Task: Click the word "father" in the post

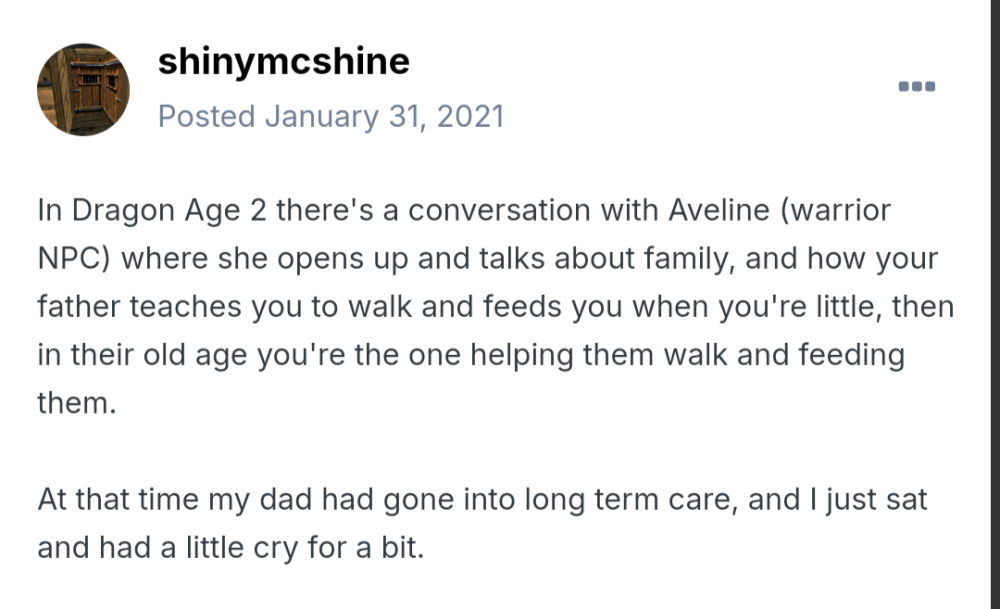Action: (79, 308)
